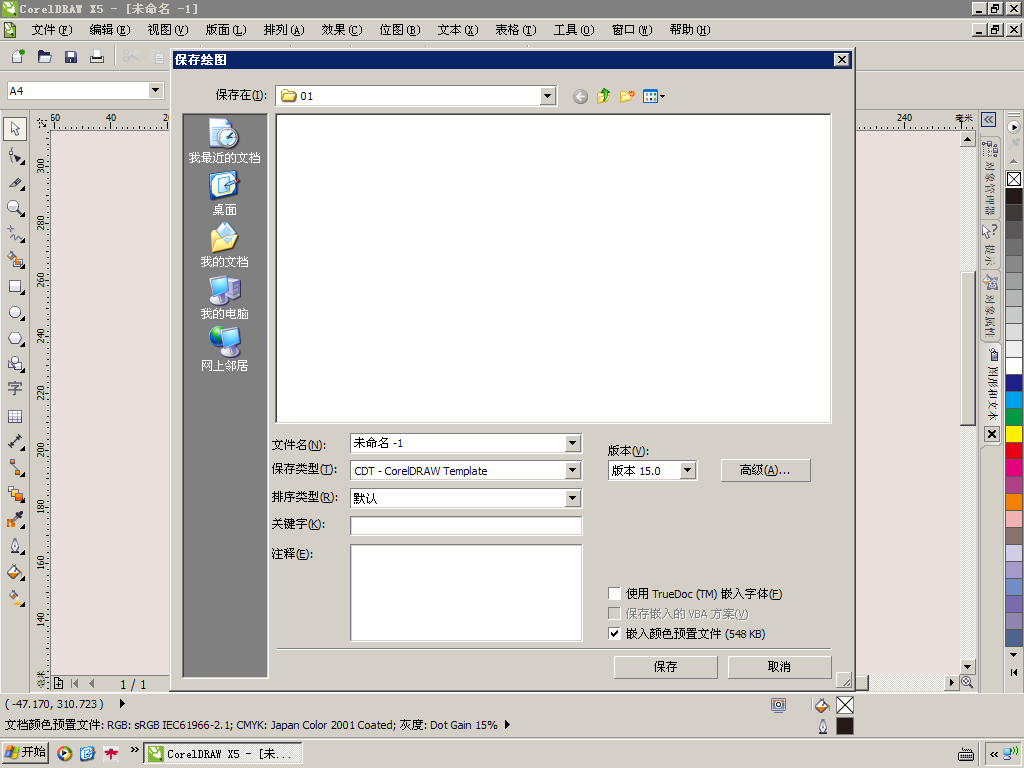The image size is (1024, 768).
Task: Select the Blend interactive tool
Action: [x=15, y=494]
